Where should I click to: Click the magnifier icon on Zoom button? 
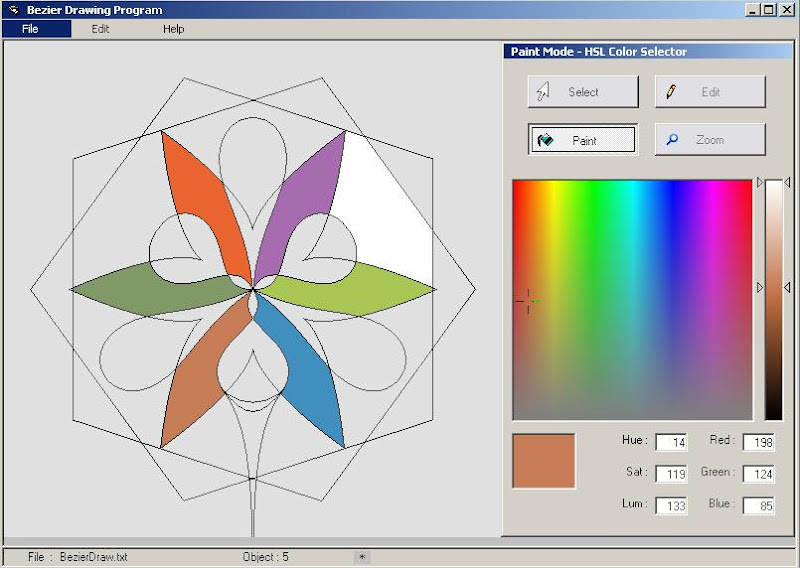pyautogui.click(x=672, y=140)
